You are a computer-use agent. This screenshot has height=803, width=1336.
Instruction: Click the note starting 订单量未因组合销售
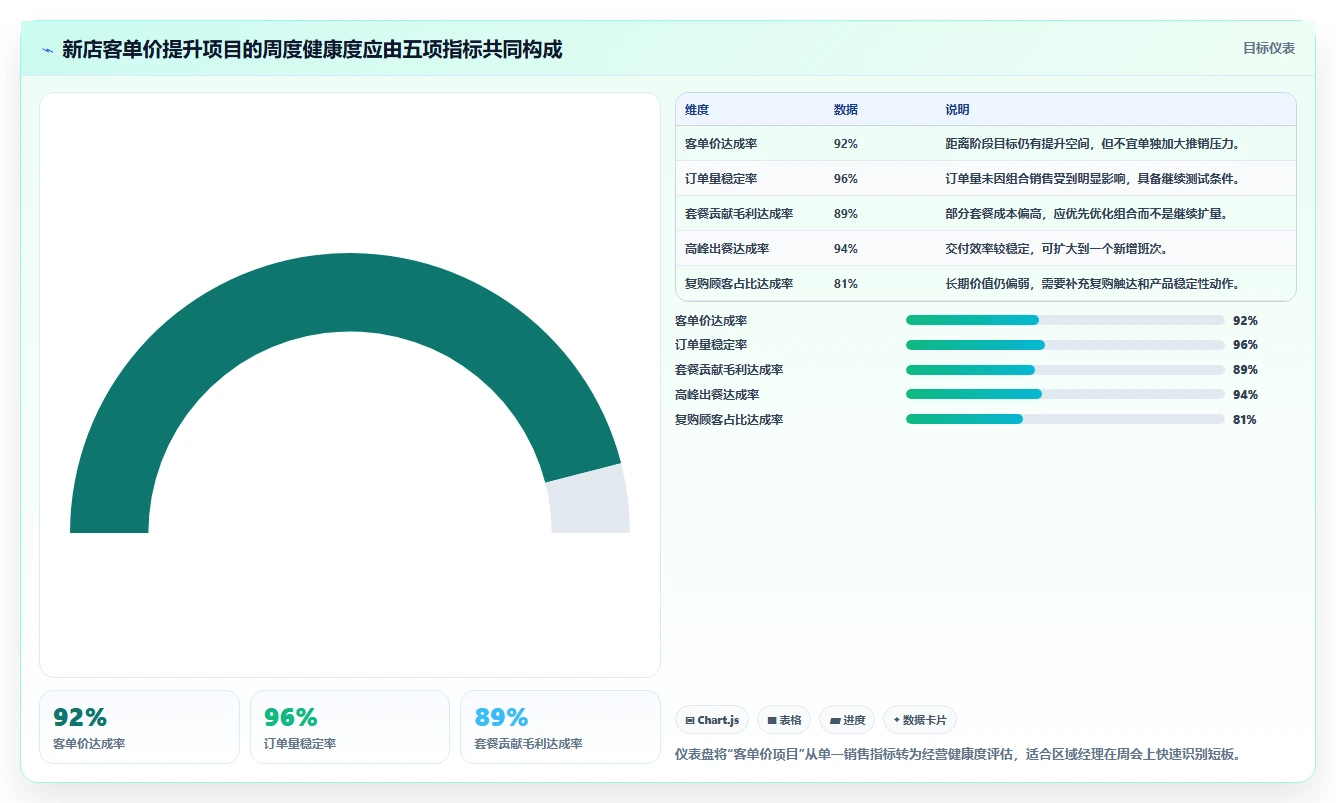(x=1093, y=179)
